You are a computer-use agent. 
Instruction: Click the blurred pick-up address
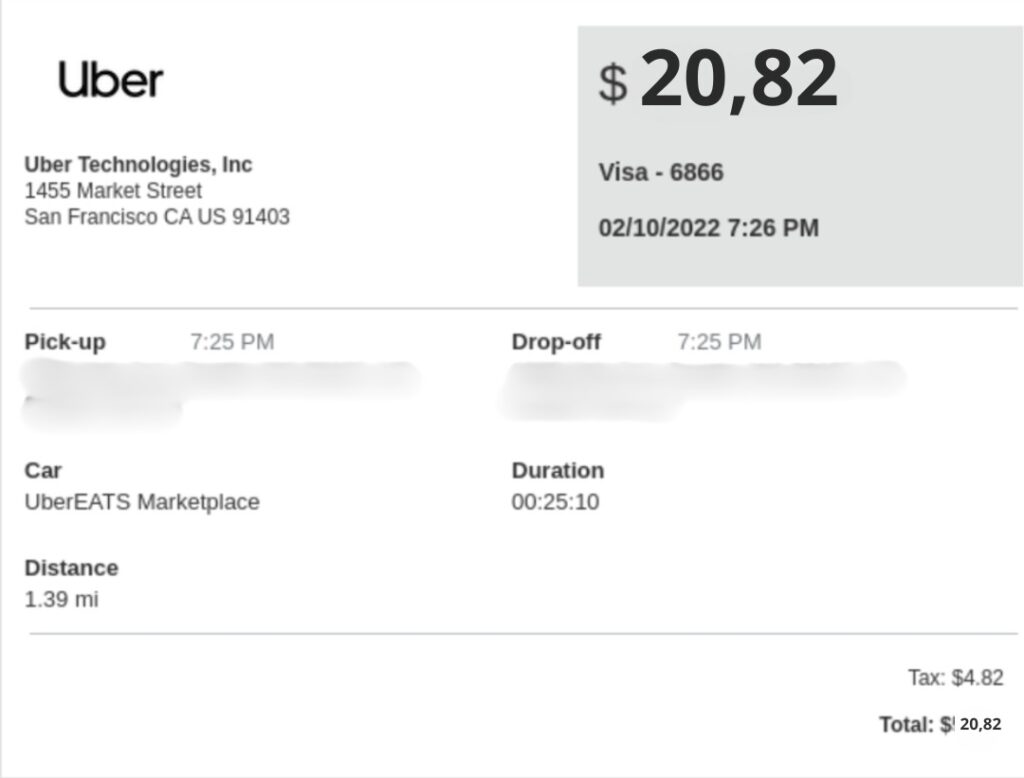pyautogui.click(x=220, y=385)
